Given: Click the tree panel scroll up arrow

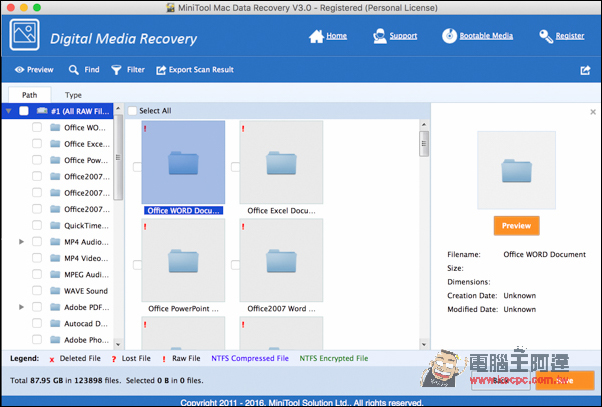Looking at the screenshot, I should point(118,108).
